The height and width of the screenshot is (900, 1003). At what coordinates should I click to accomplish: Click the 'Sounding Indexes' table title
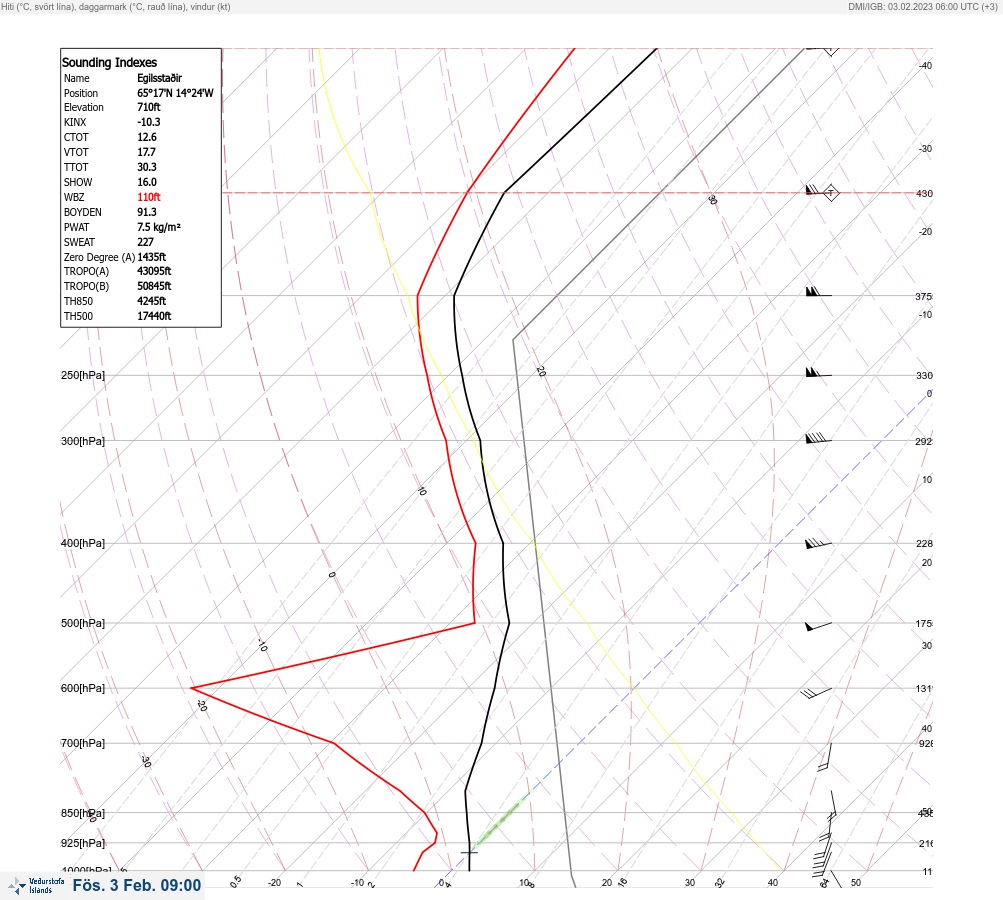[x=109, y=62]
